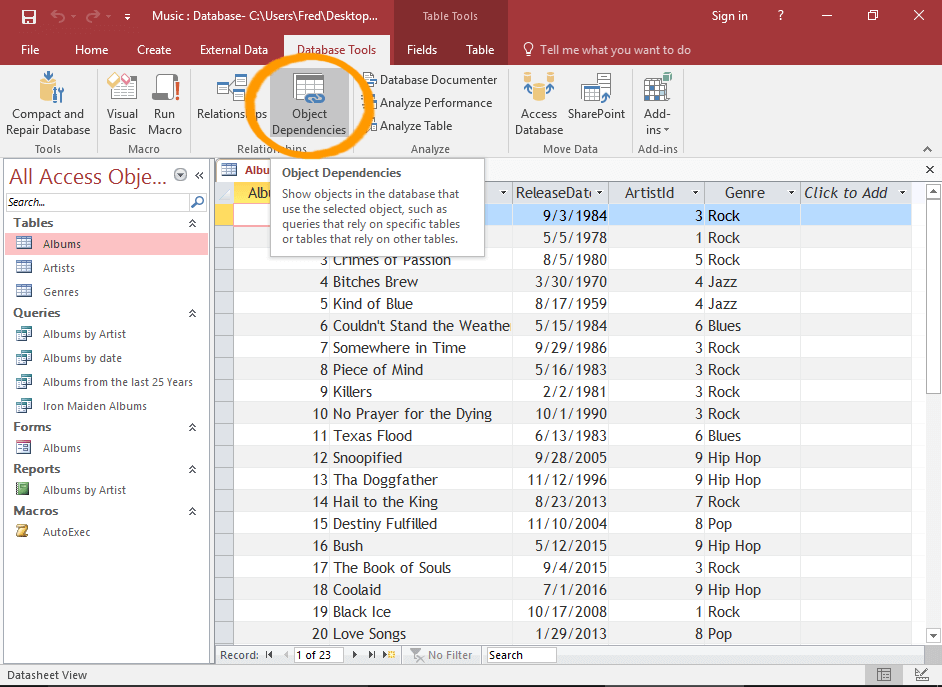Open Iron Maiden Albums query
This screenshot has height=687, width=942.
94,406
